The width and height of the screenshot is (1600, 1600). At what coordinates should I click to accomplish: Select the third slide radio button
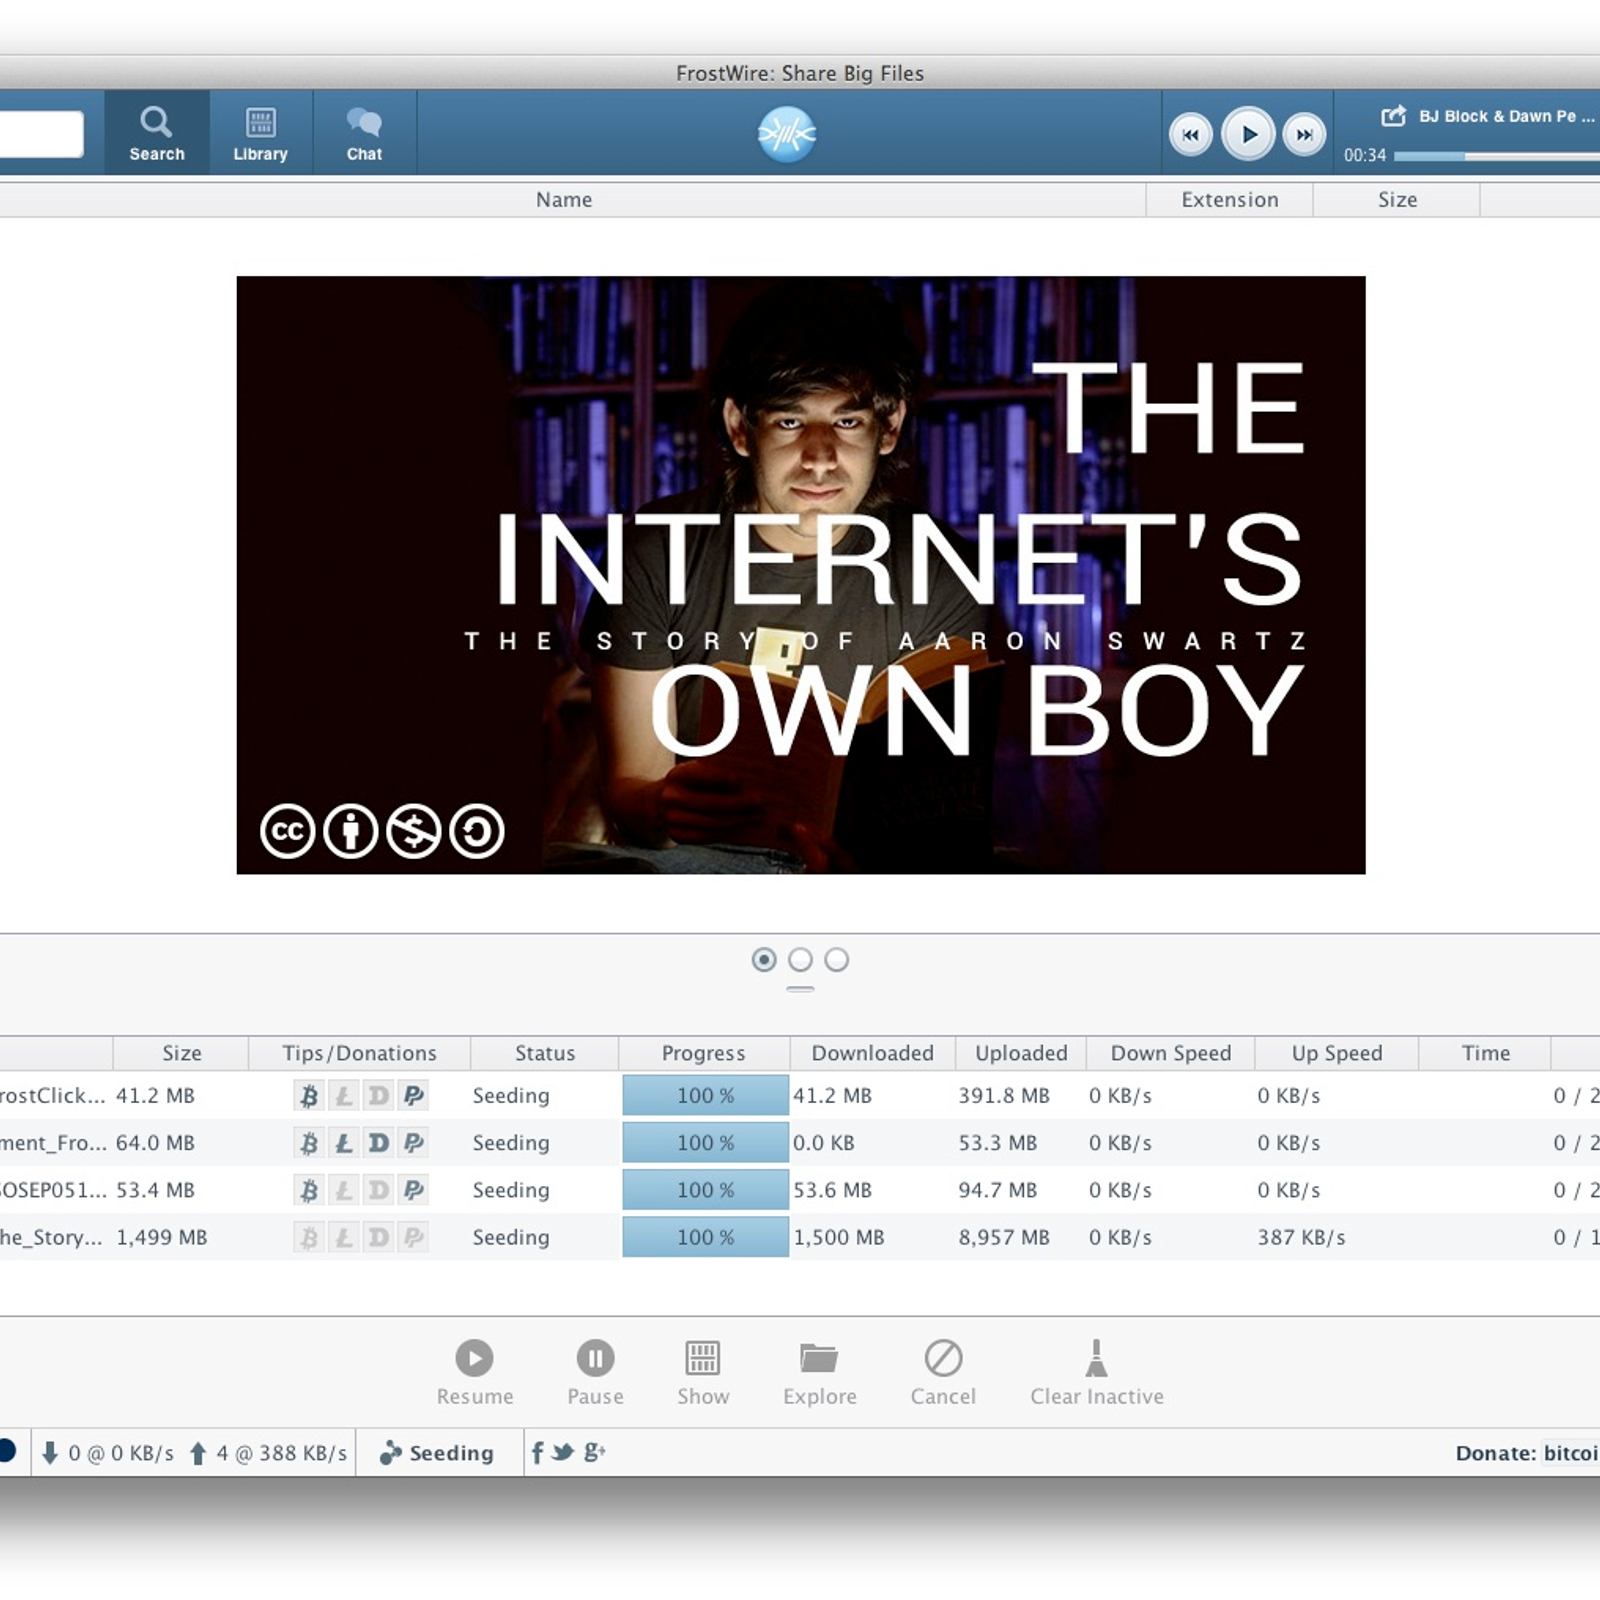(837, 960)
